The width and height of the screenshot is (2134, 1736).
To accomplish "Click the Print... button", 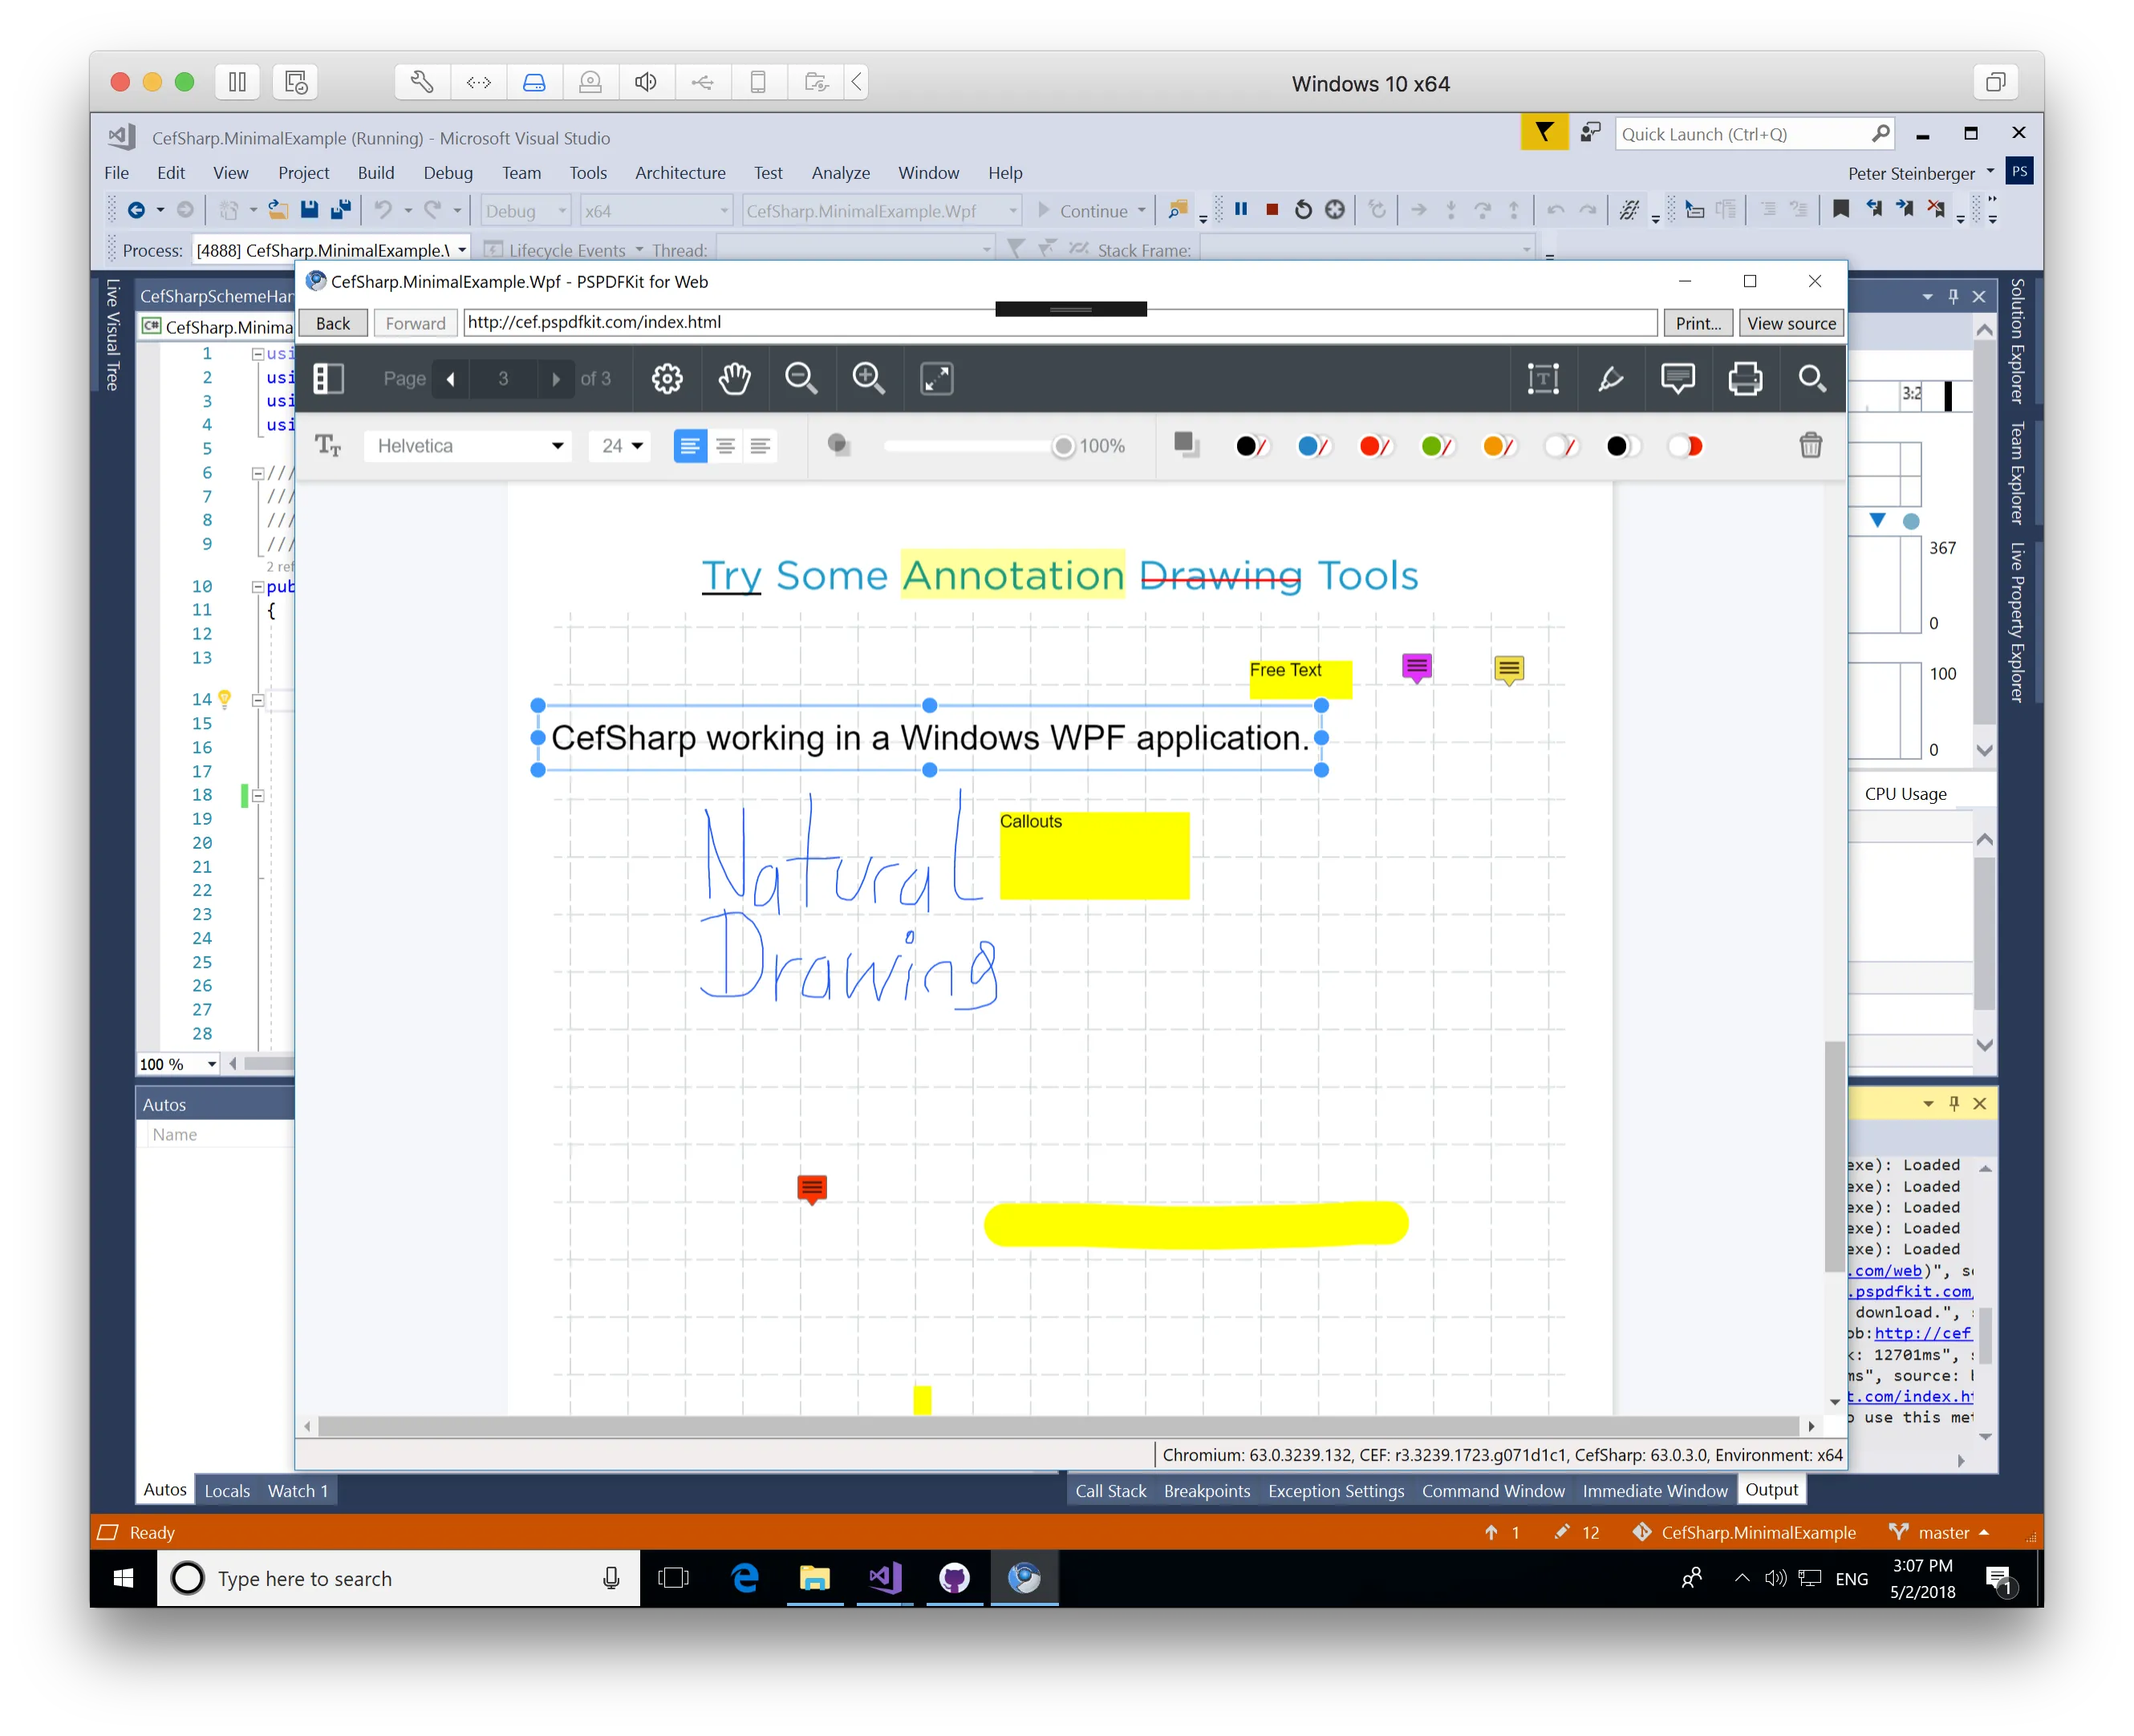I will pyautogui.click(x=1698, y=323).
